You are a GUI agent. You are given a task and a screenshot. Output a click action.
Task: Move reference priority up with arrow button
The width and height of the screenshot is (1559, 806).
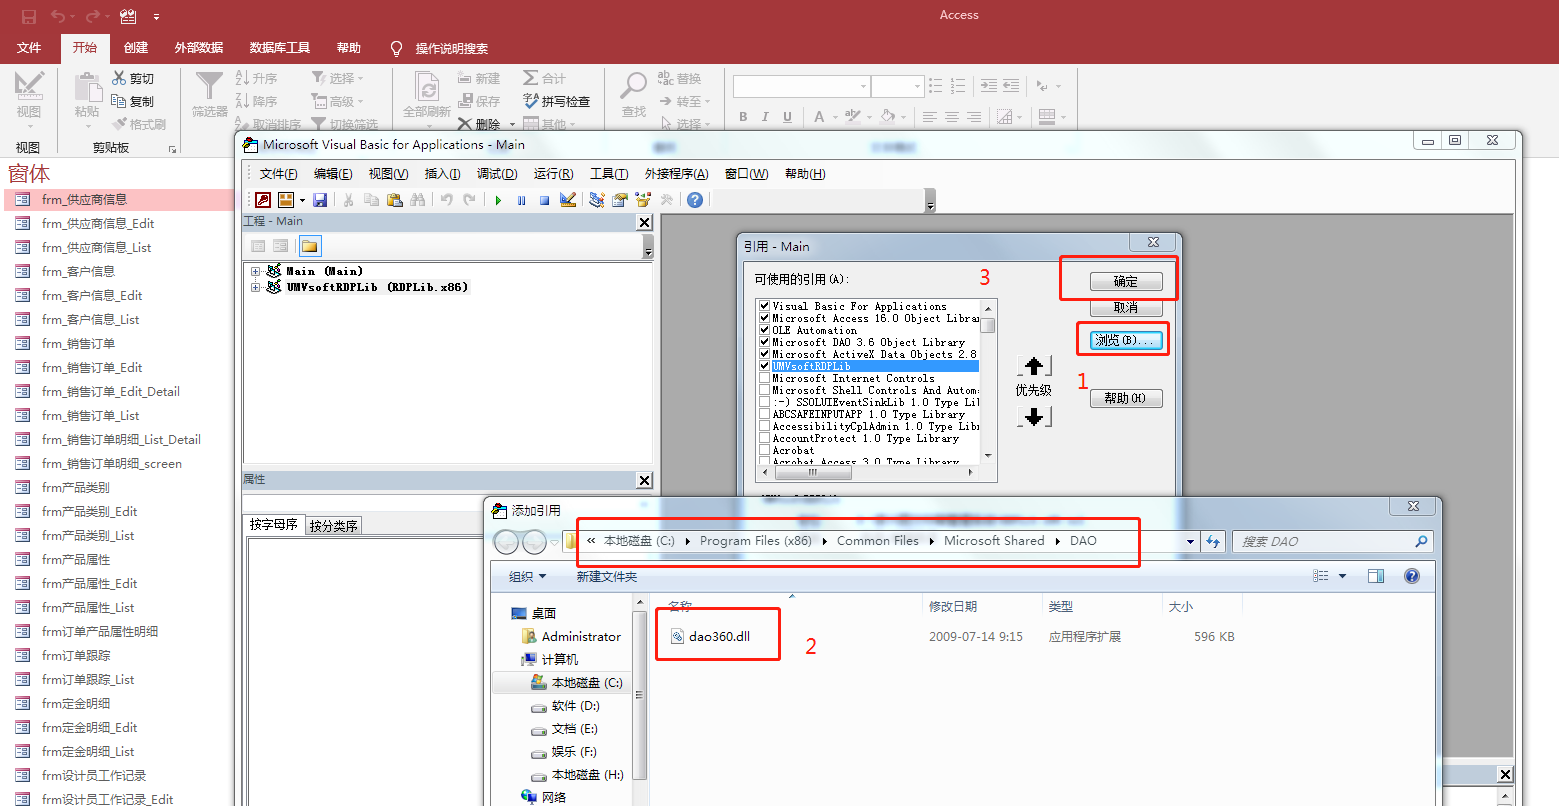1034,366
